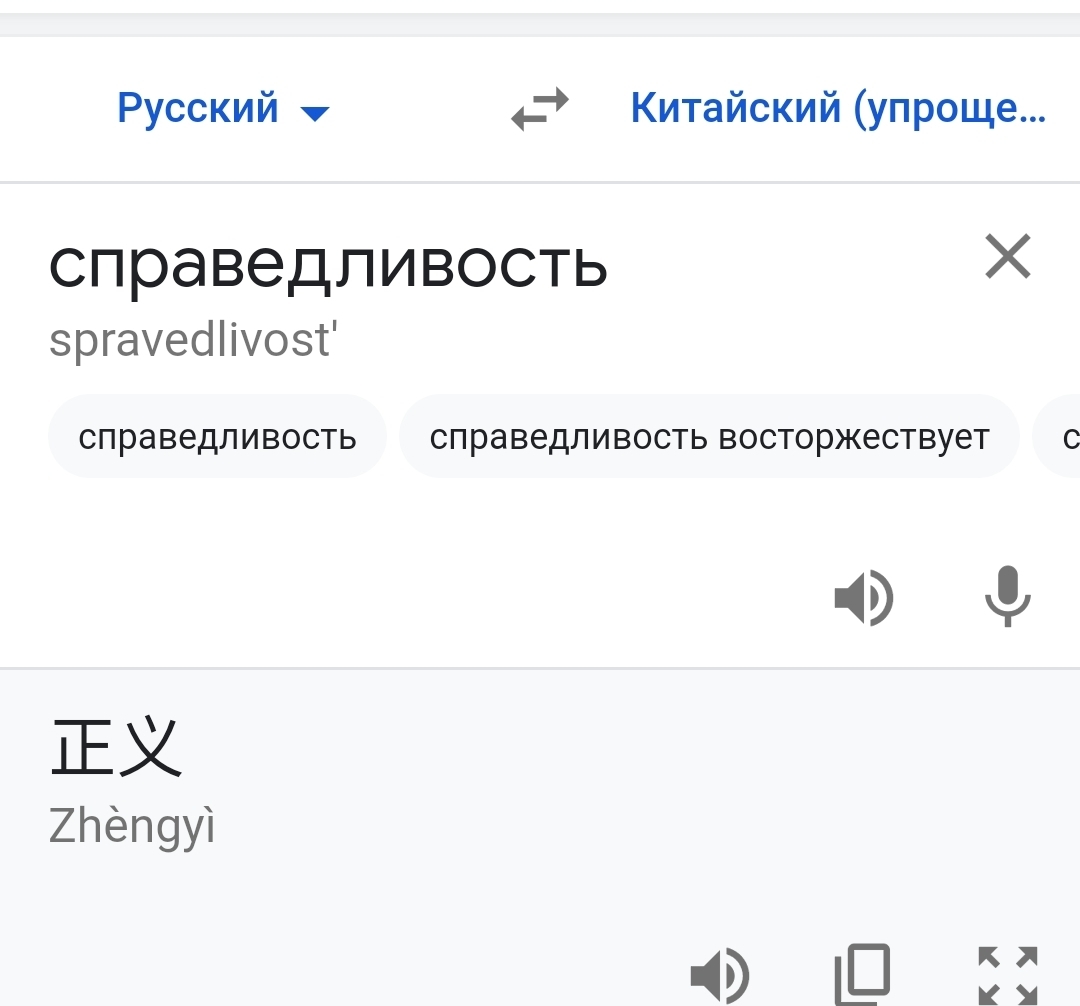
Task: Copy the Chinese translation to clipboard
Action: pos(862,974)
